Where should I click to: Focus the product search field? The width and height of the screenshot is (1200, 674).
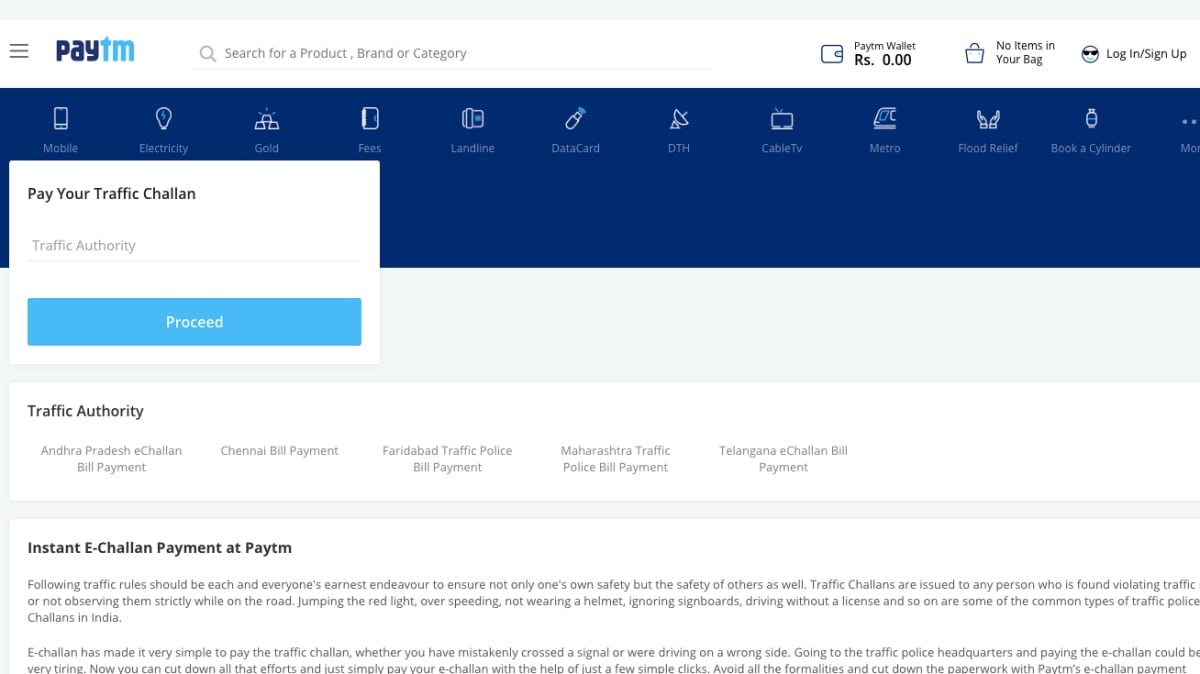[x=453, y=54]
